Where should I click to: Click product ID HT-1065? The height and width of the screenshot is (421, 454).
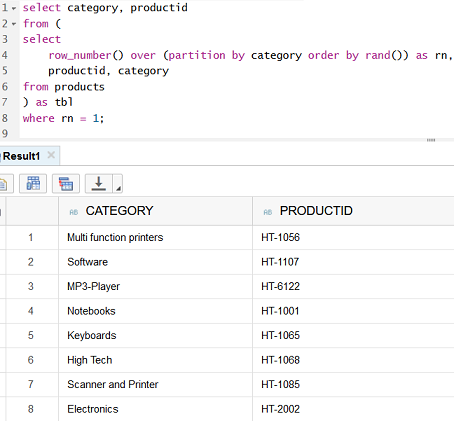280,335
